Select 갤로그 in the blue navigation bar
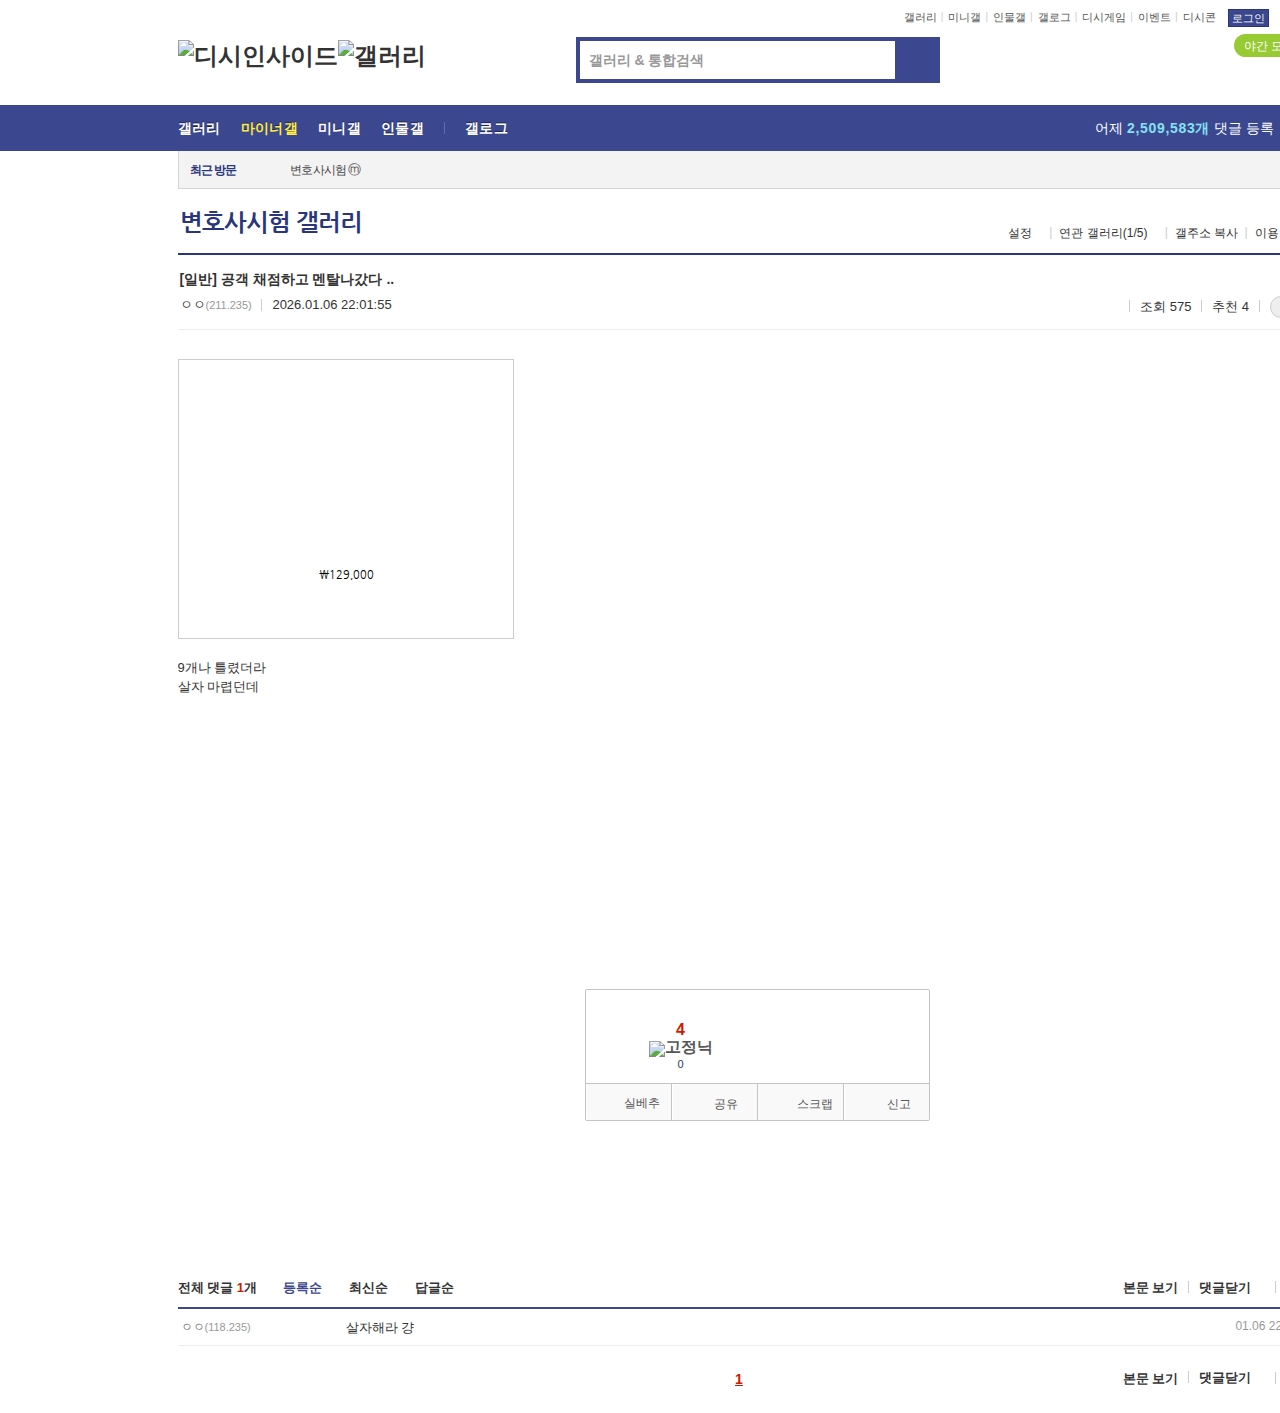The width and height of the screenshot is (1280, 1413). [486, 128]
